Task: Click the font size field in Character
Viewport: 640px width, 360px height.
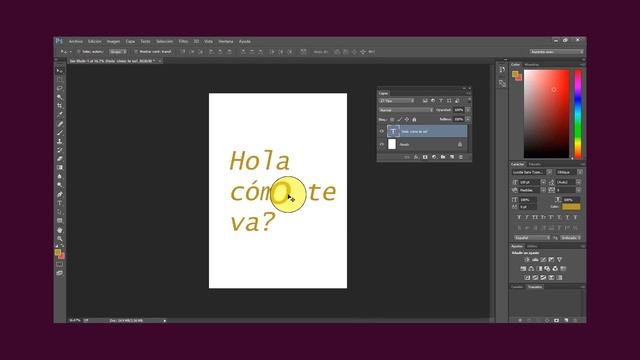Action: 529,182
